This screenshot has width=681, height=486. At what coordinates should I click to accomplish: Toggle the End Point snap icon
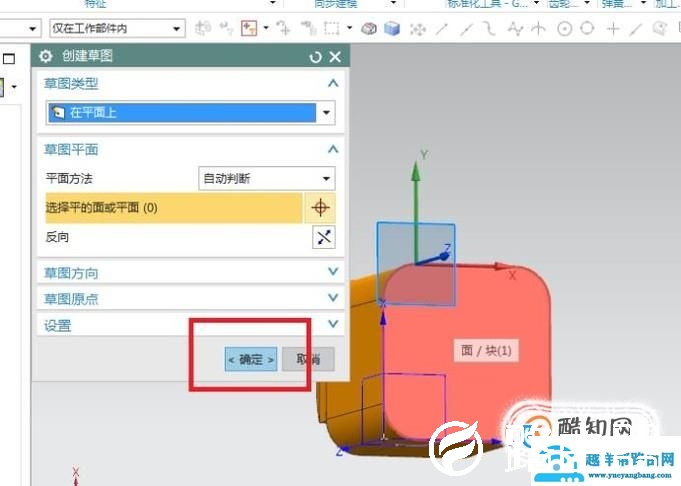coord(442,29)
